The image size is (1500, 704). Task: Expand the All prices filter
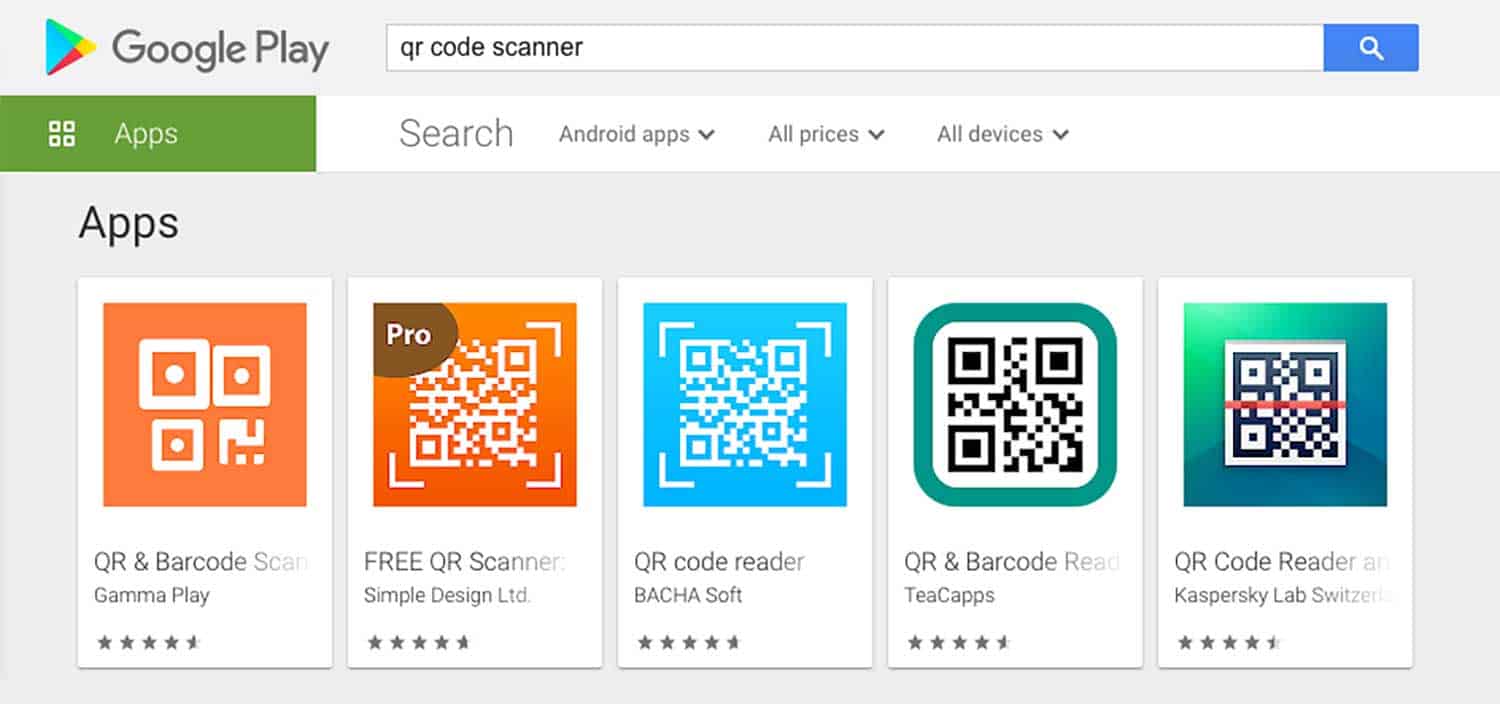823,133
